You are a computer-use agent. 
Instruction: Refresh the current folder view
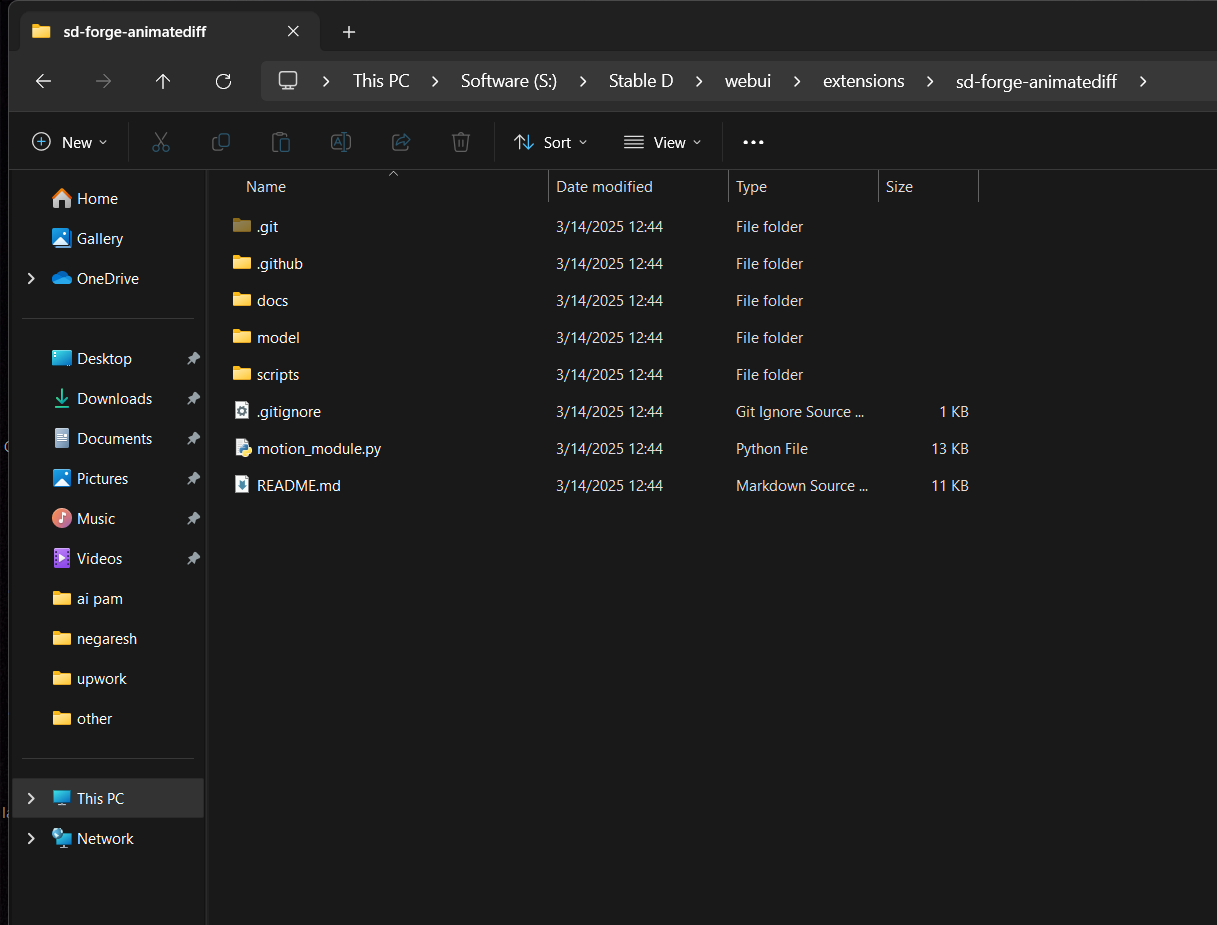[x=224, y=81]
